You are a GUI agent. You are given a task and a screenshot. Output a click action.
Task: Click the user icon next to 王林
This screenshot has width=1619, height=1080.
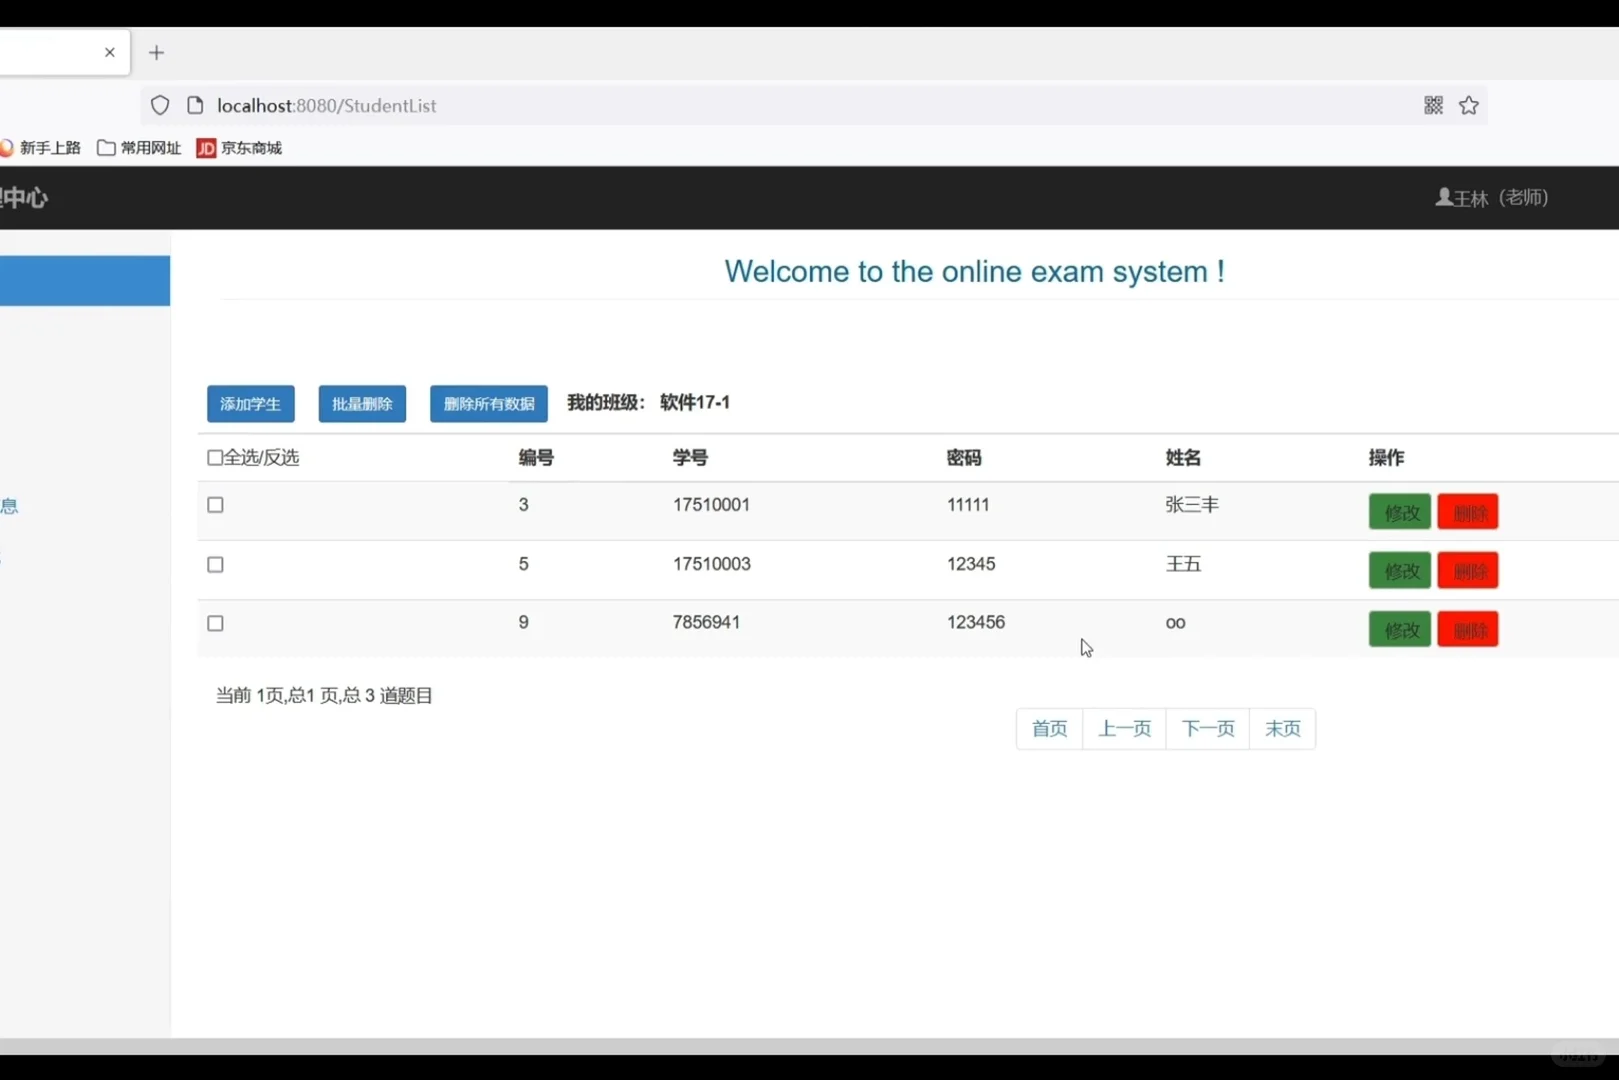coord(1444,197)
